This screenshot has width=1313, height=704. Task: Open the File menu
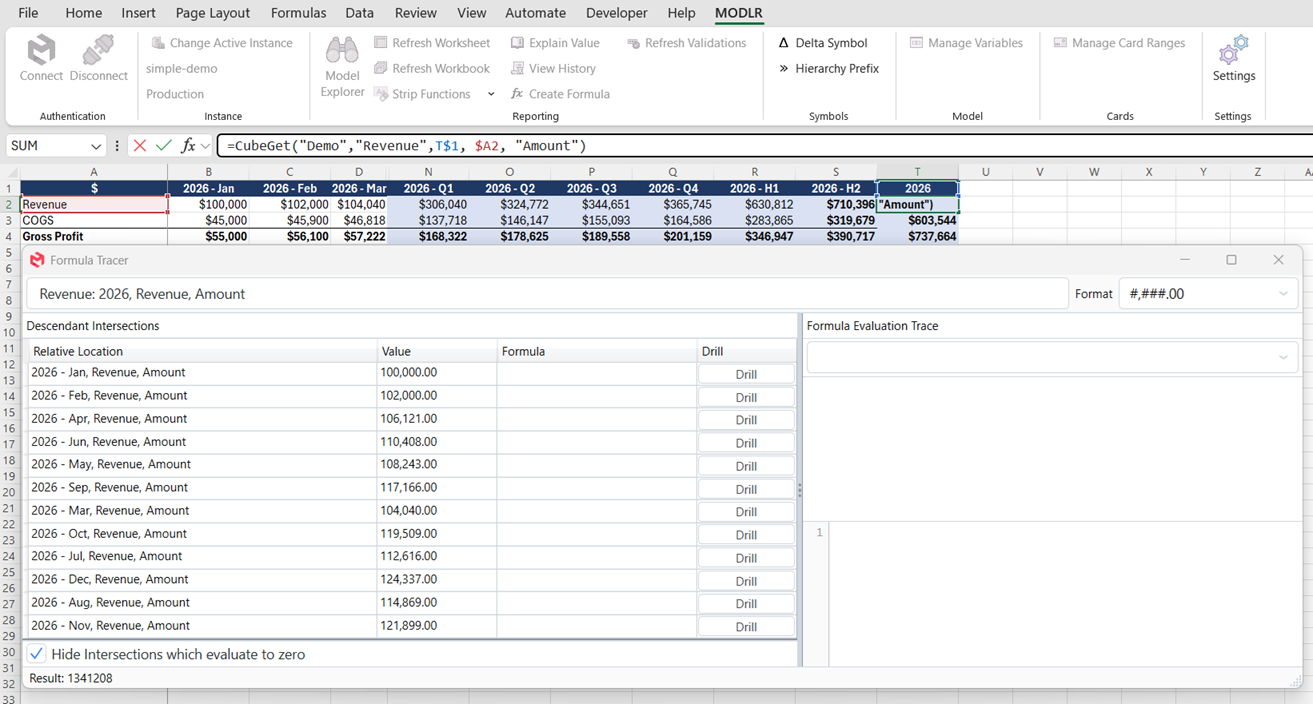(28, 13)
